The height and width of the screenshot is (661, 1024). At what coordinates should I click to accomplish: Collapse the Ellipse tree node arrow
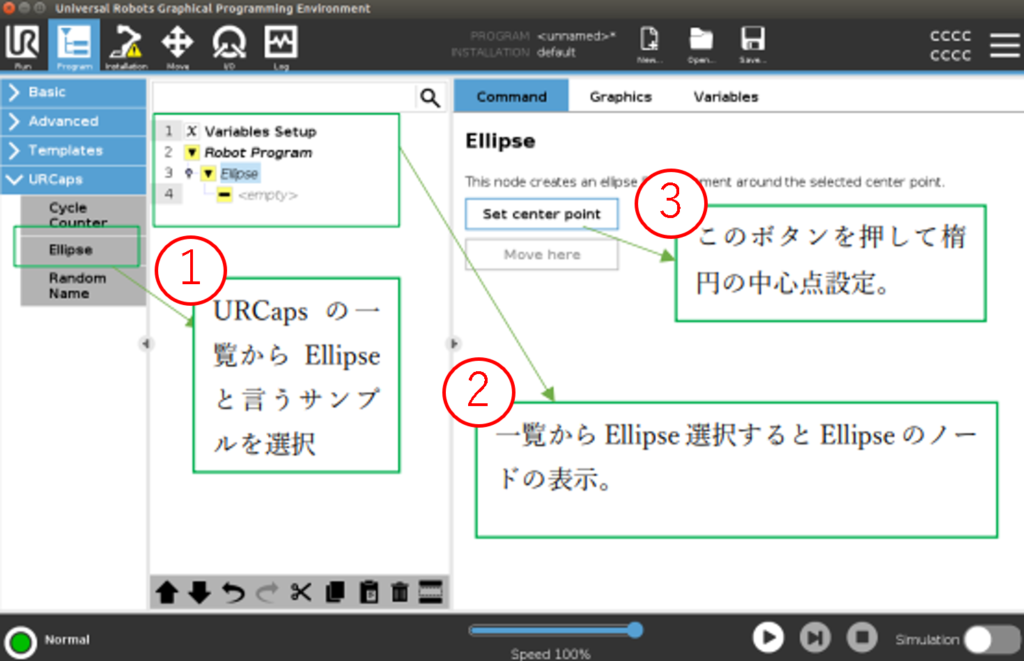point(208,174)
